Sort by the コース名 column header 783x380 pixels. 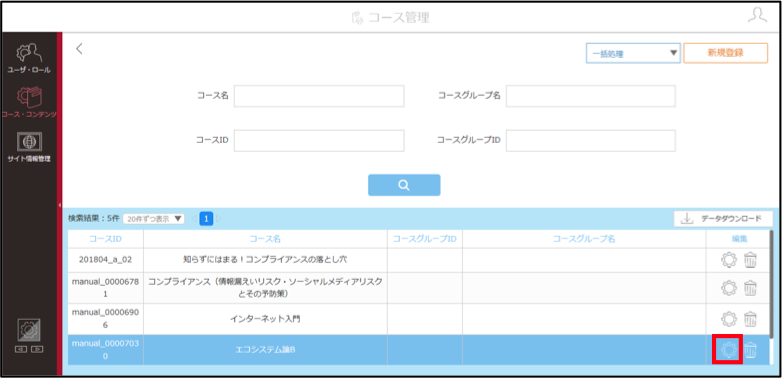(265, 239)
